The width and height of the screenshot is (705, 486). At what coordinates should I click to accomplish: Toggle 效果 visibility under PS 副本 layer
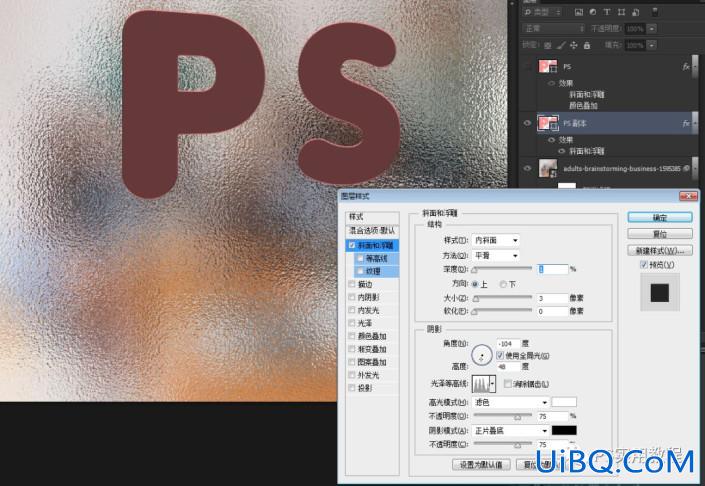pos(552,140)
